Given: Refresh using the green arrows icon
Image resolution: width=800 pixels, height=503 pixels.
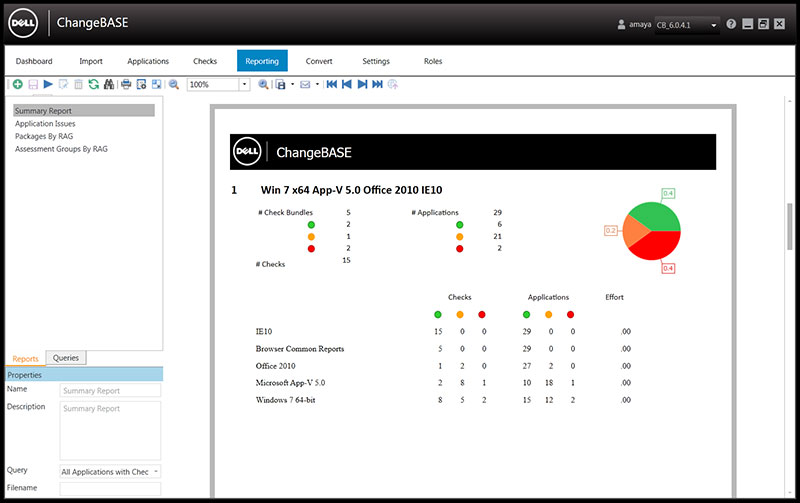Looking at the screenshot, I should coord(93,84).
